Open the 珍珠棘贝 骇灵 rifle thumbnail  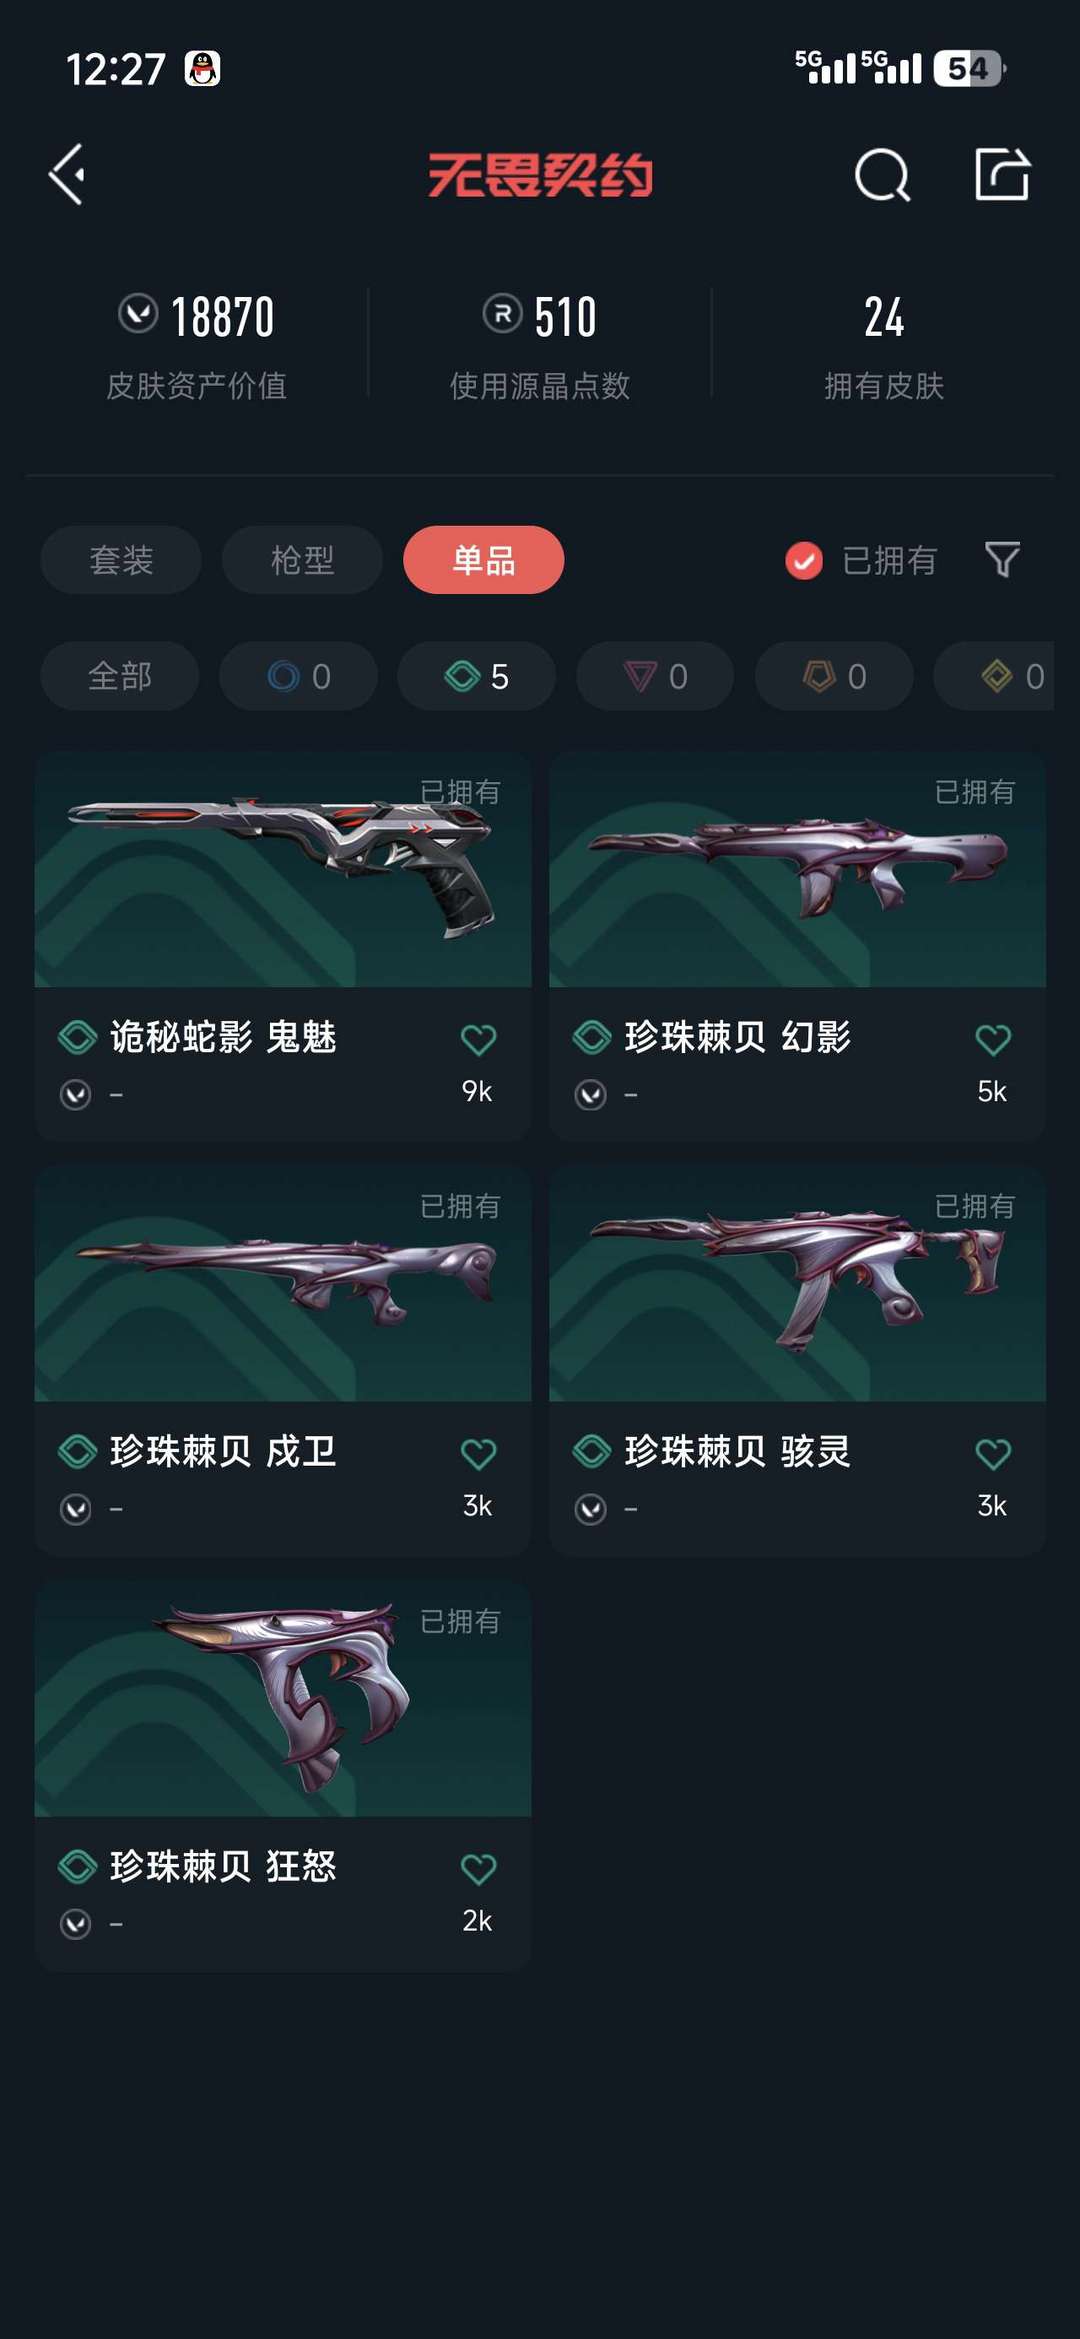(x=797, y=1284)
